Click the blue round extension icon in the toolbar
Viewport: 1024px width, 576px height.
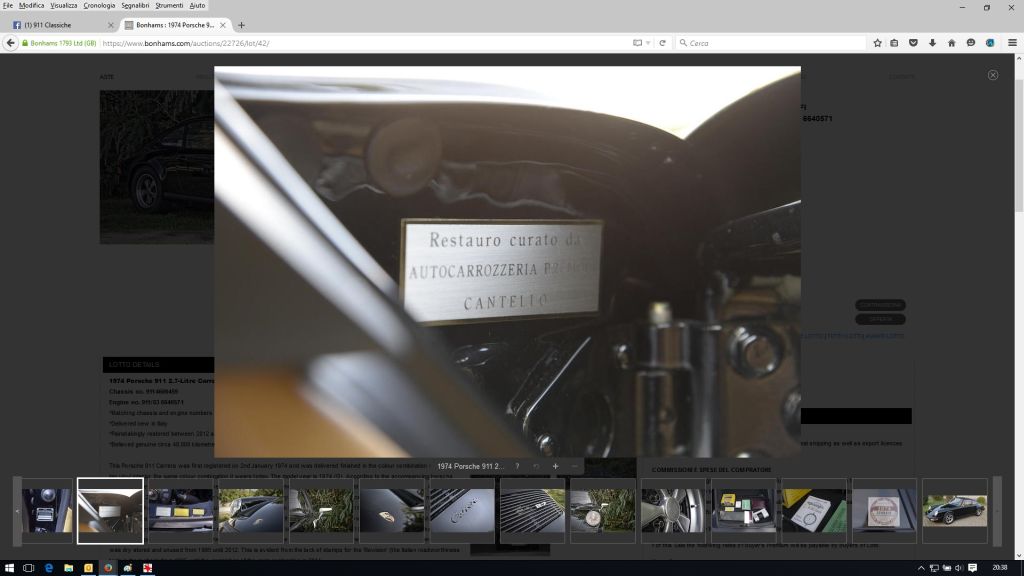pyautogui.click(x=990, y=43)
